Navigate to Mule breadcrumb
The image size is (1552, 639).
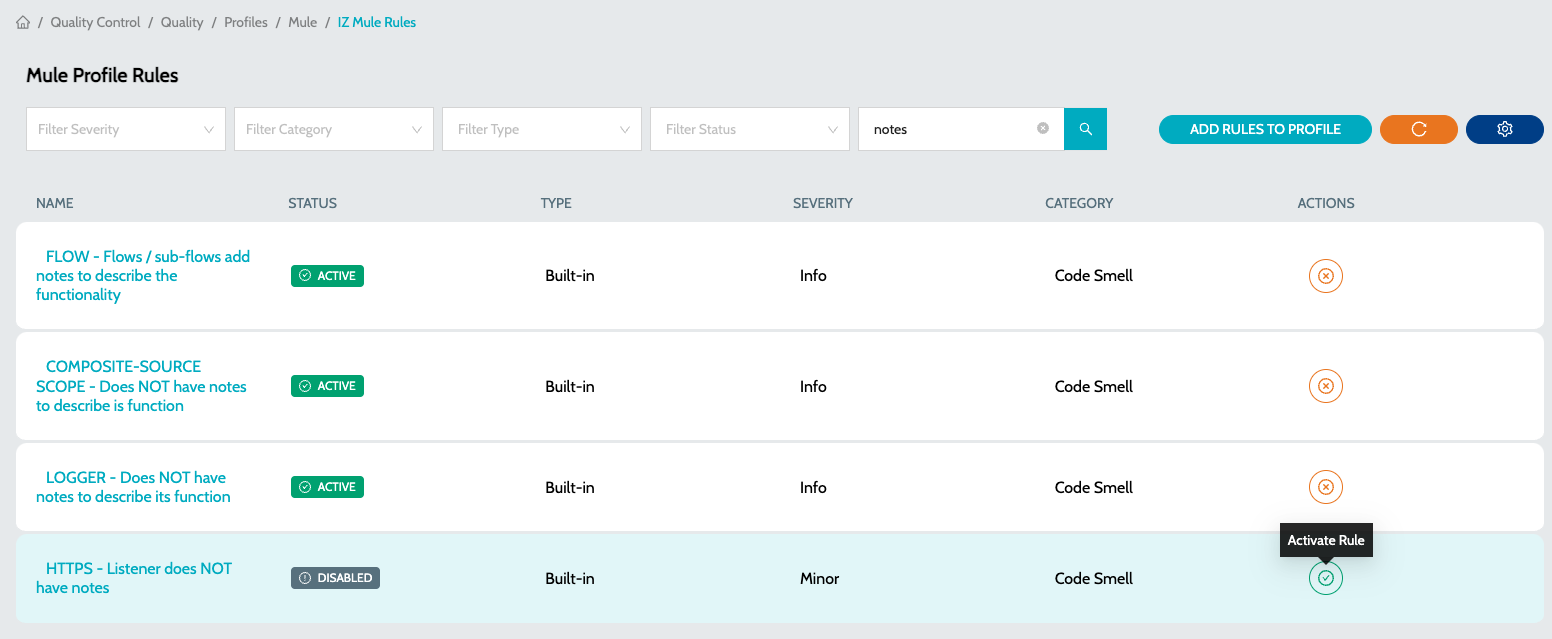coord(303,22)
